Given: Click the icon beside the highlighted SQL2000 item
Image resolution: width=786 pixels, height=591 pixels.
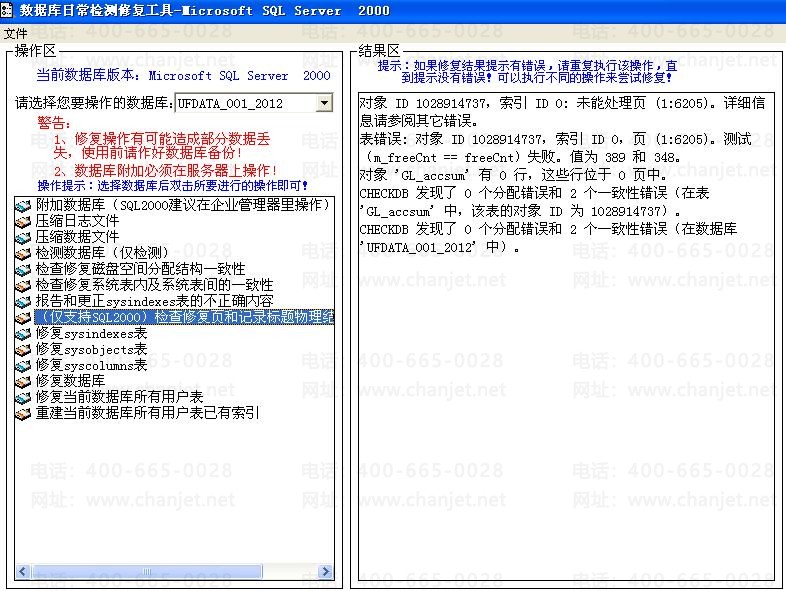Looking at the screenshot, I should click(x=23, y=318).
